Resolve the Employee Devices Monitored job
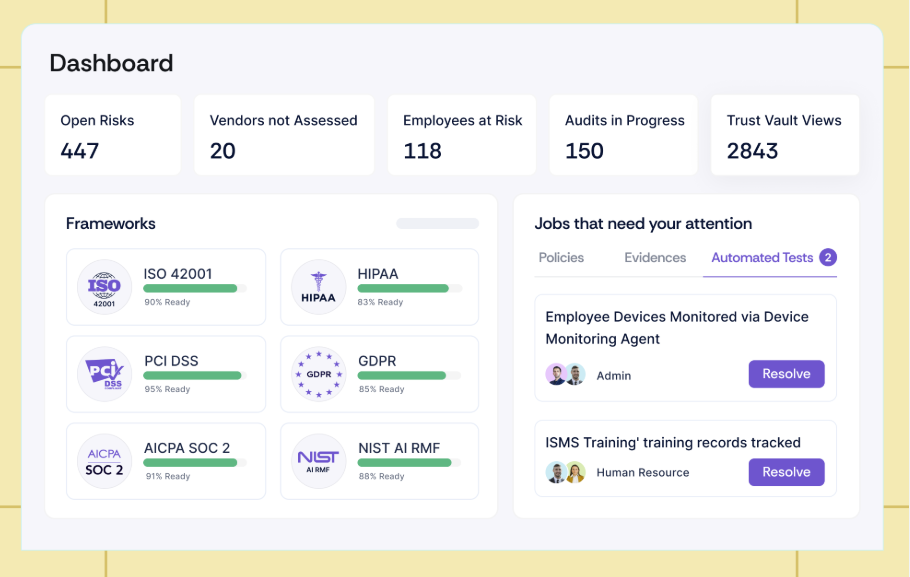Viewport: 910px width, 577px height. point(786,374)
